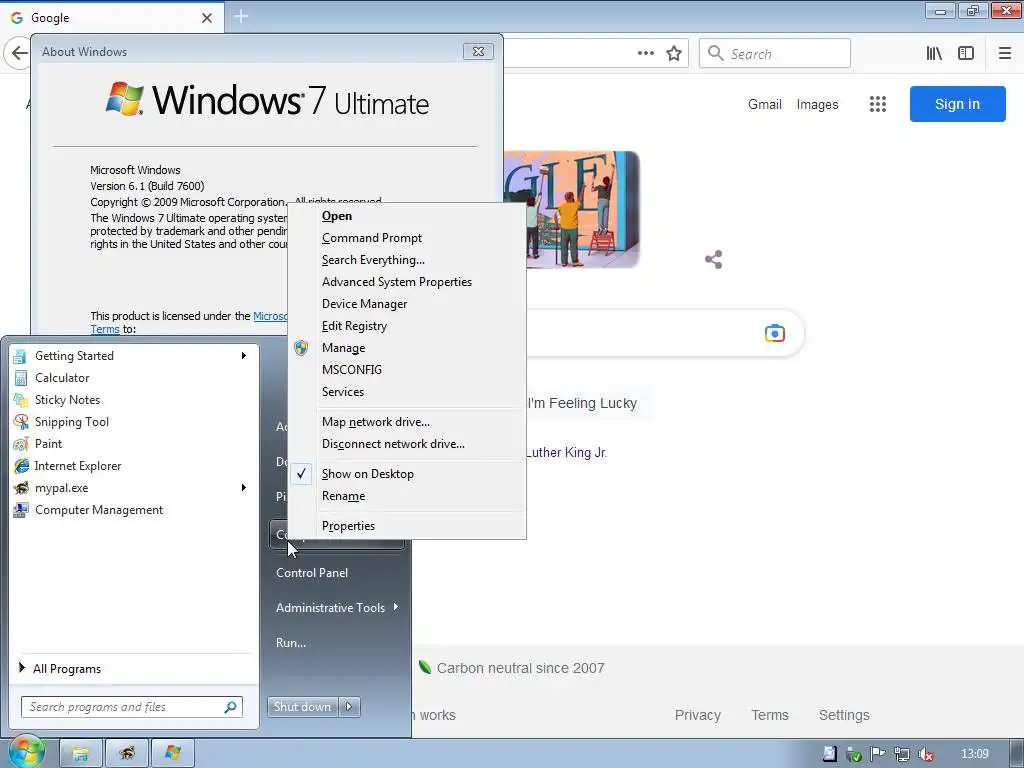
Task: Click the Shut down button
Action: [x=303, y=707]
